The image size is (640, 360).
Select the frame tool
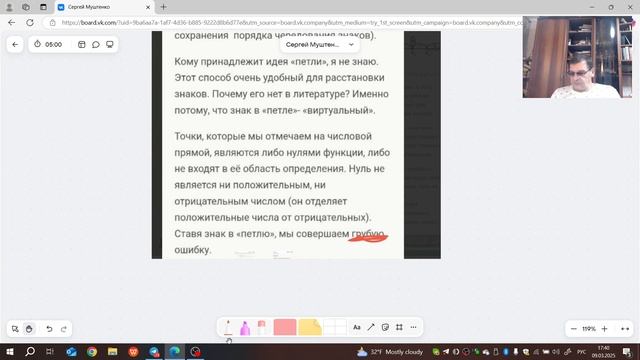(x=399, y=327)
